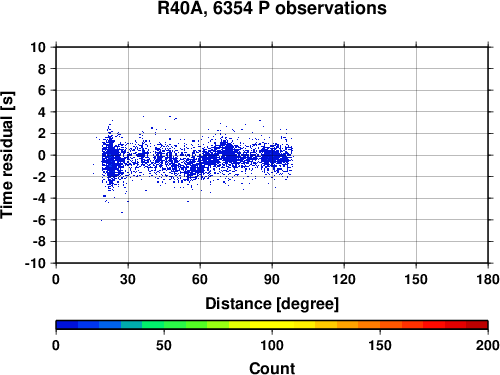Click the '0' label under the Count colorbar
Screen dimensions: 500x375
(56, 345)
